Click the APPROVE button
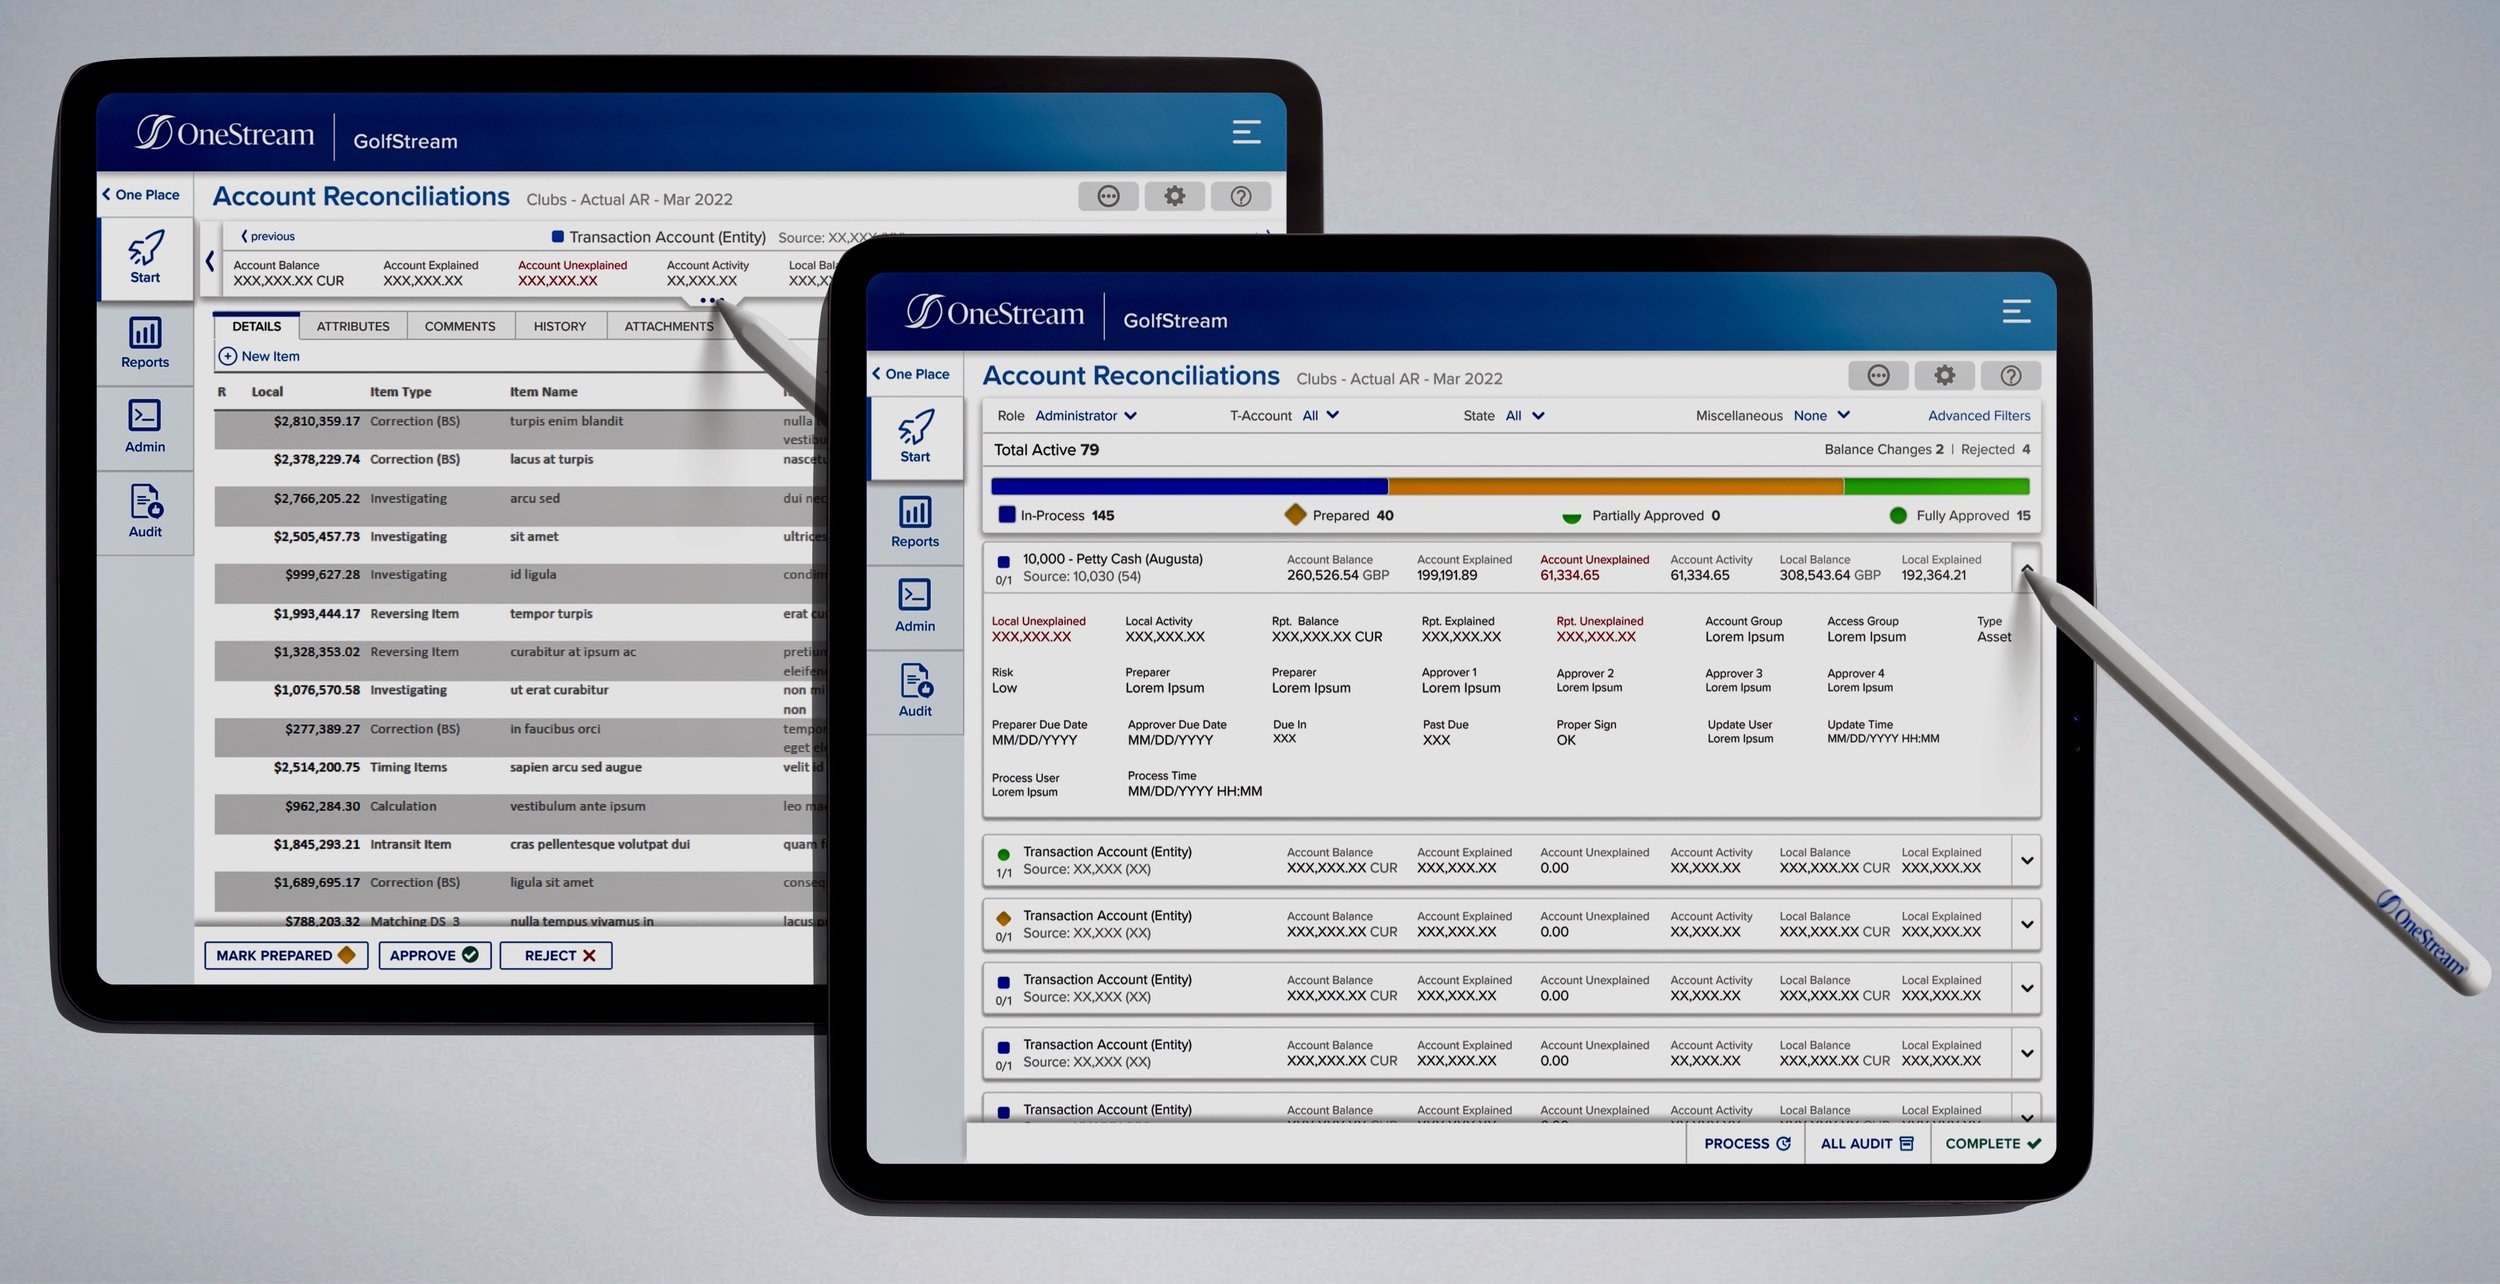The width and height of the screenshot is (2500, 1284). coord(434,955)
